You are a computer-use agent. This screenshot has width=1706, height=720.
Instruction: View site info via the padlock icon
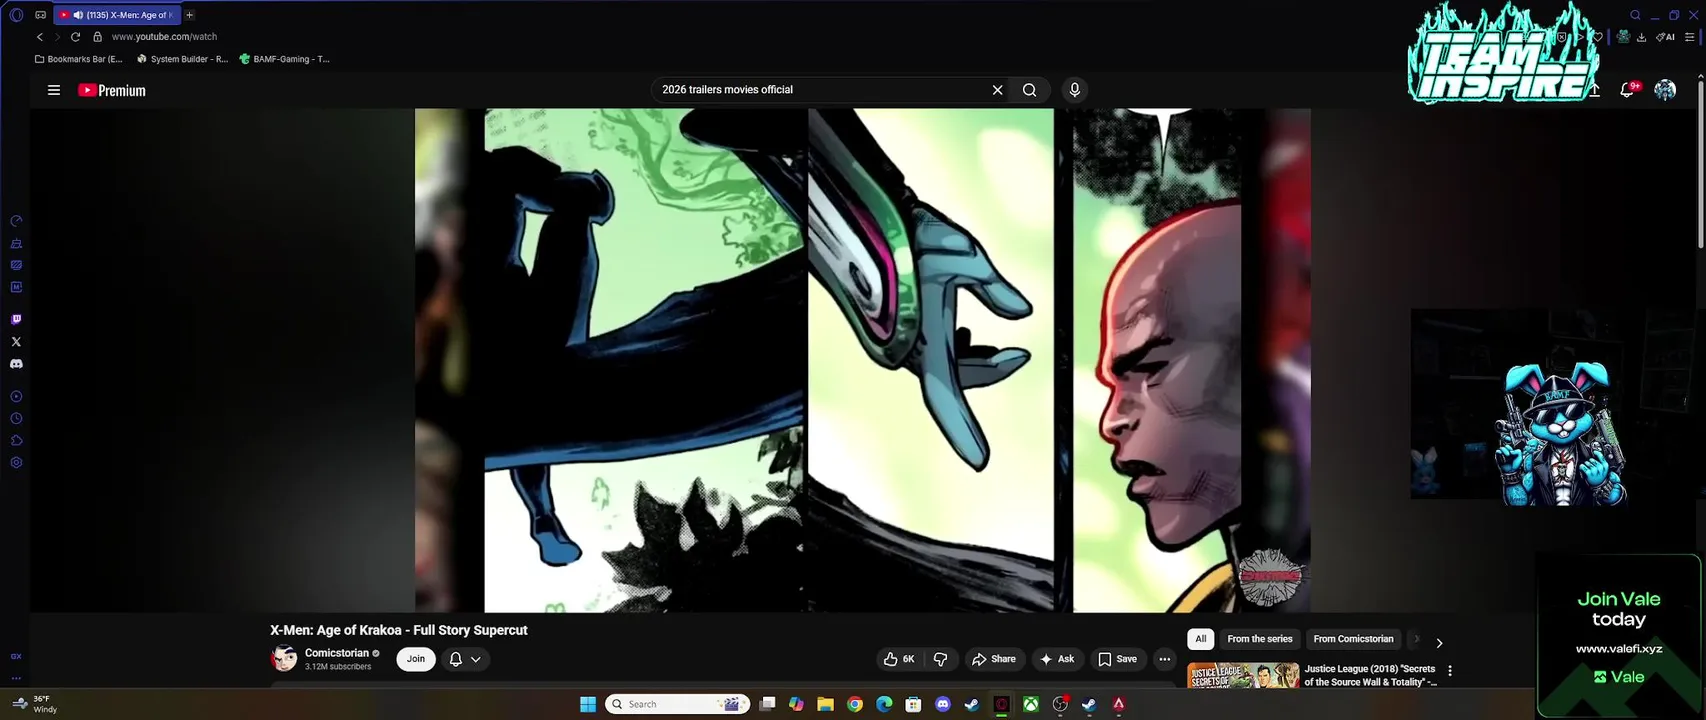97,37
